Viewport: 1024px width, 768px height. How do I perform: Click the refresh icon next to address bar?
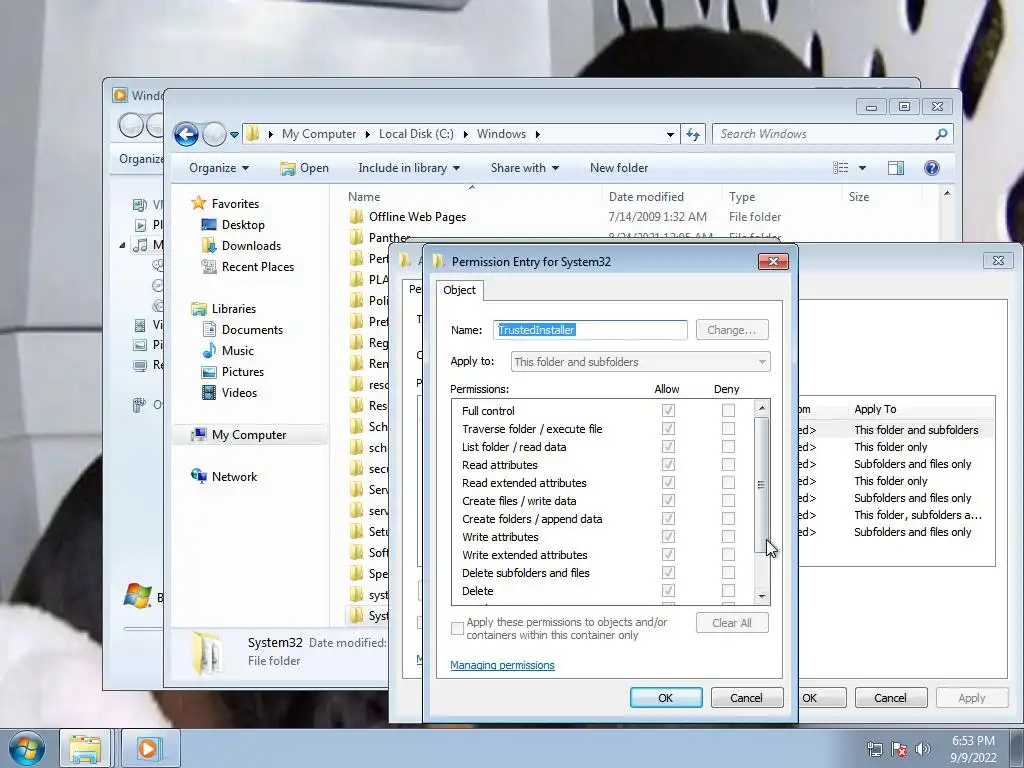693,134
